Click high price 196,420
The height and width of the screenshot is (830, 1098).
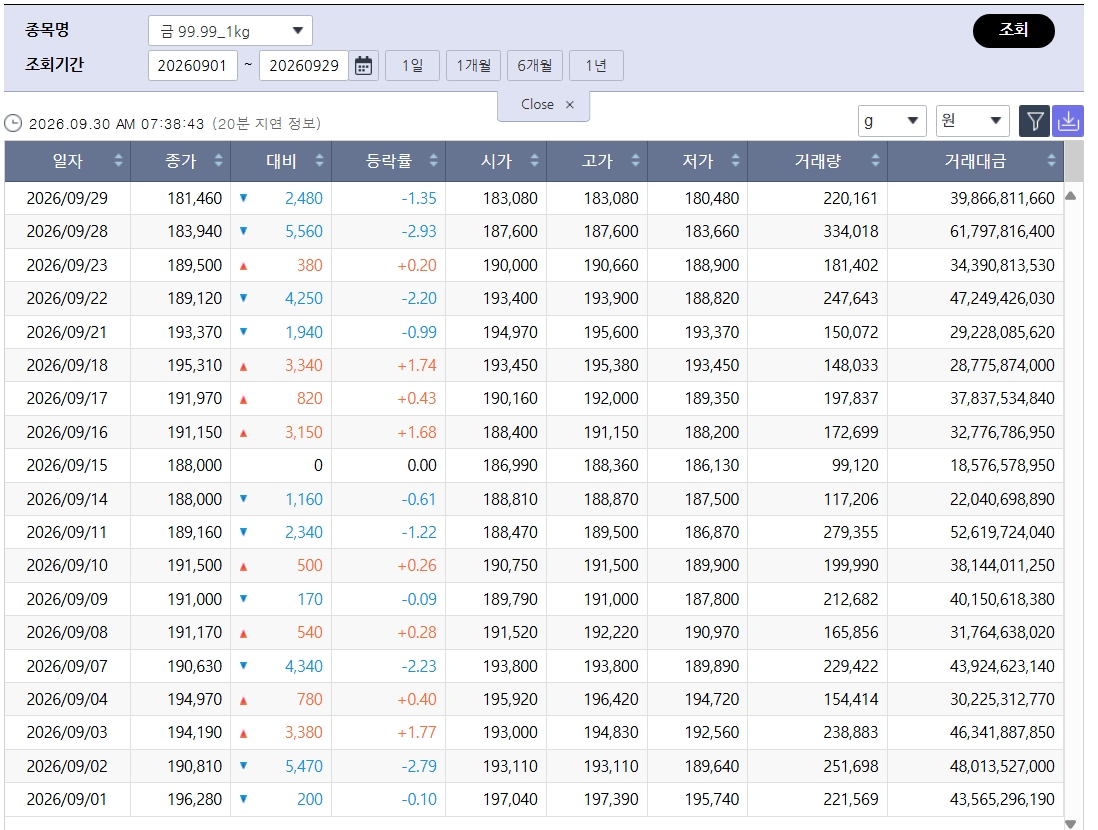(611, 699)
